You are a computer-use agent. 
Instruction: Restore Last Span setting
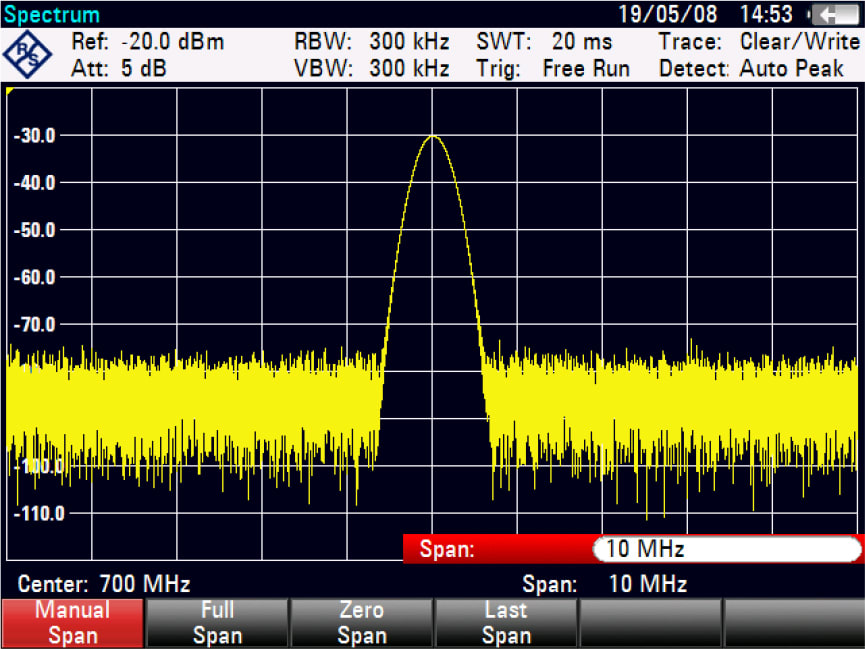[x=505, y=621]
